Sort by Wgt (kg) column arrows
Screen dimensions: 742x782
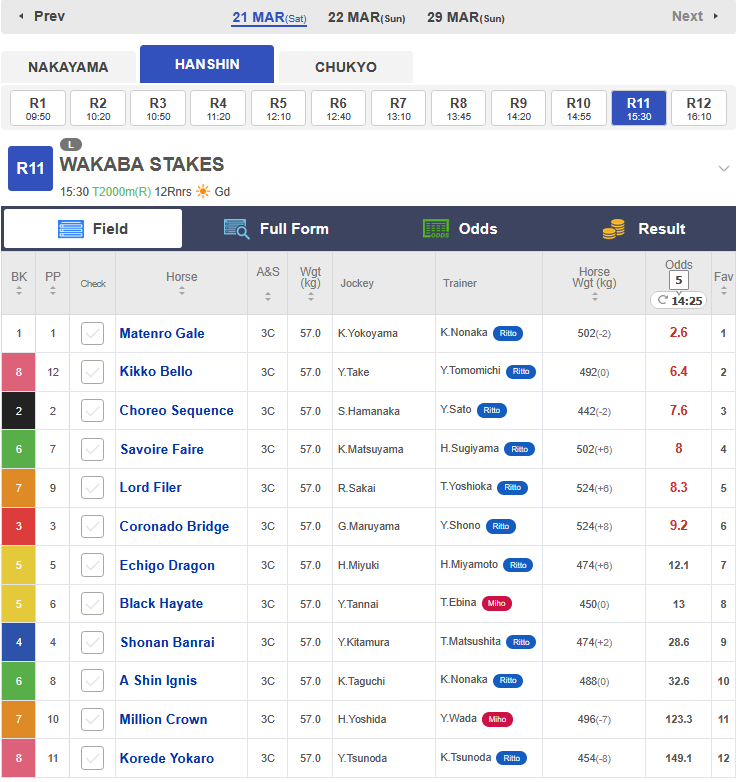311,297
